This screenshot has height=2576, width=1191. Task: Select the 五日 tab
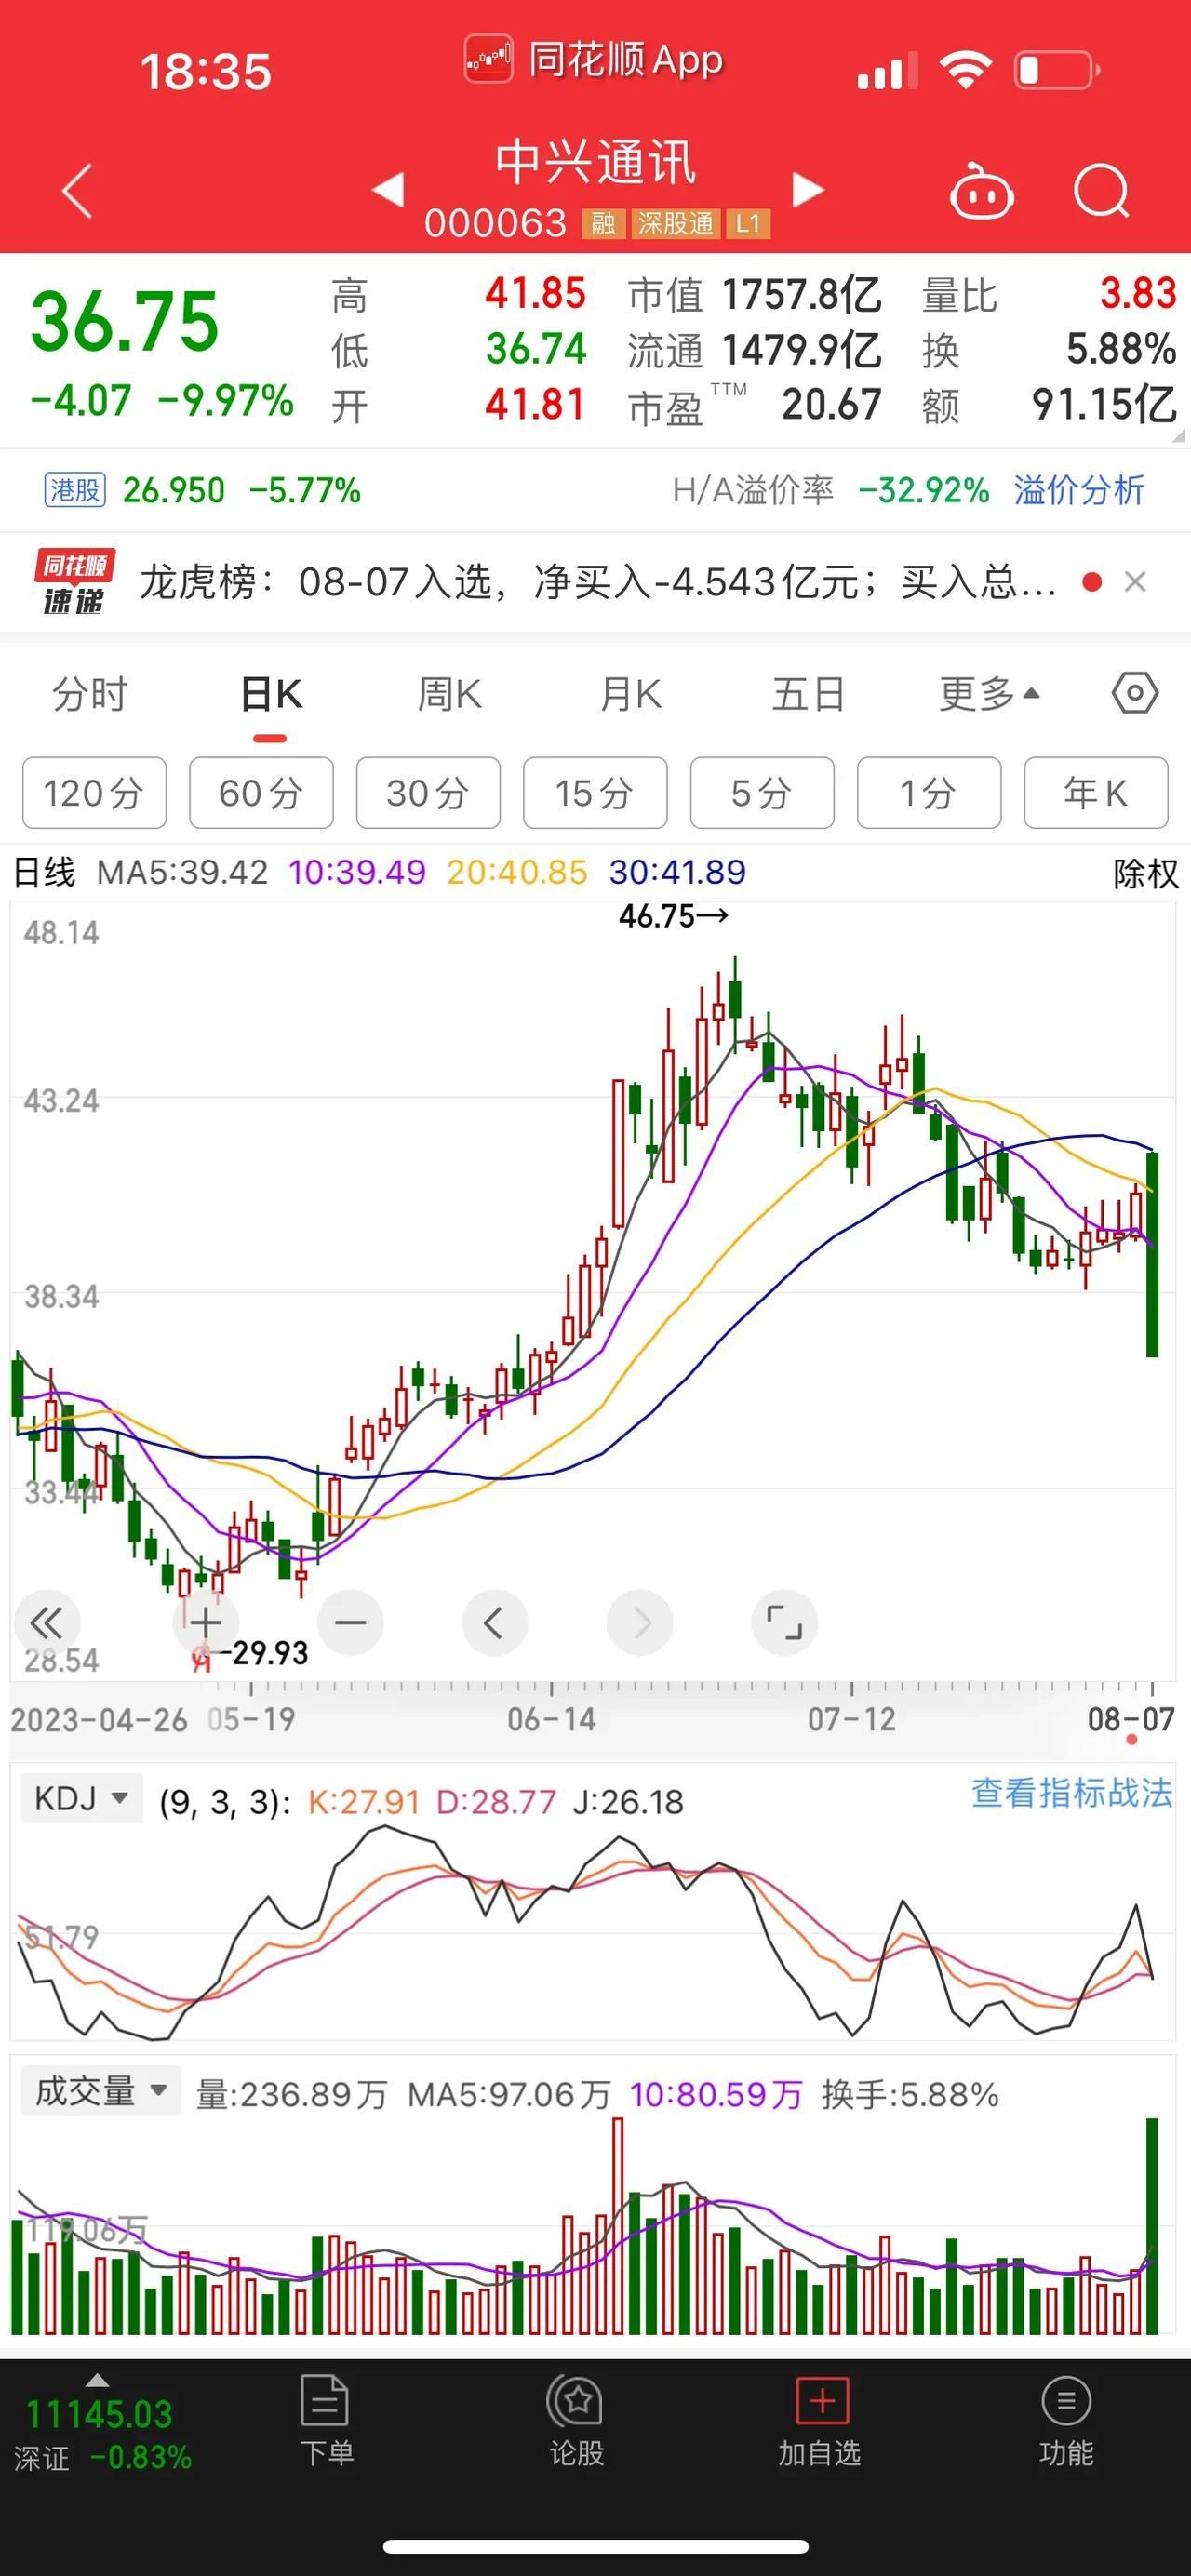click(808, 694)
